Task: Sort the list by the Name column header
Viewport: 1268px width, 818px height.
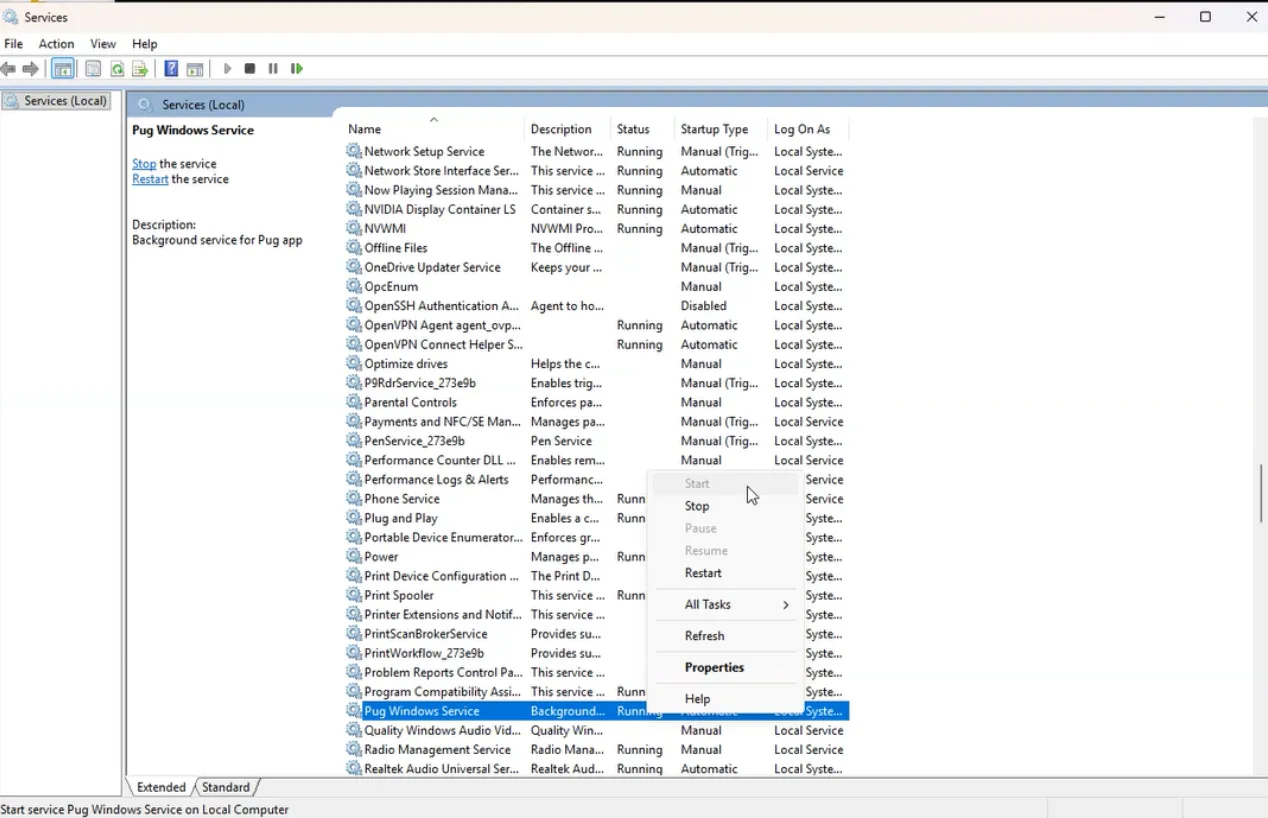Action: click(433, 129)
